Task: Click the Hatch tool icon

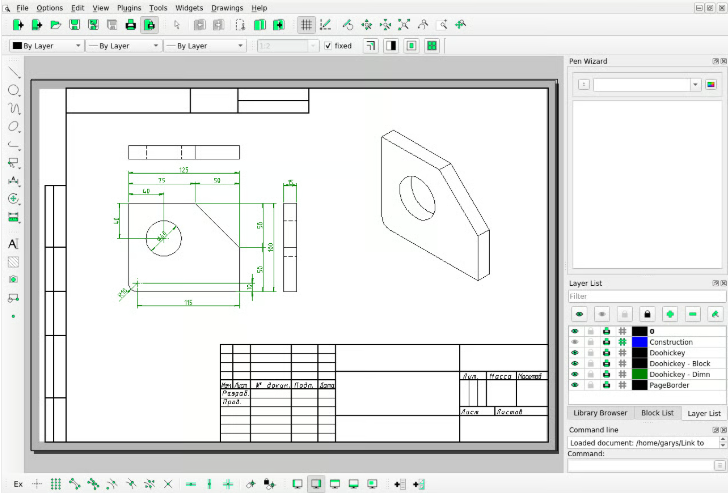Action: tap(14, 262)
